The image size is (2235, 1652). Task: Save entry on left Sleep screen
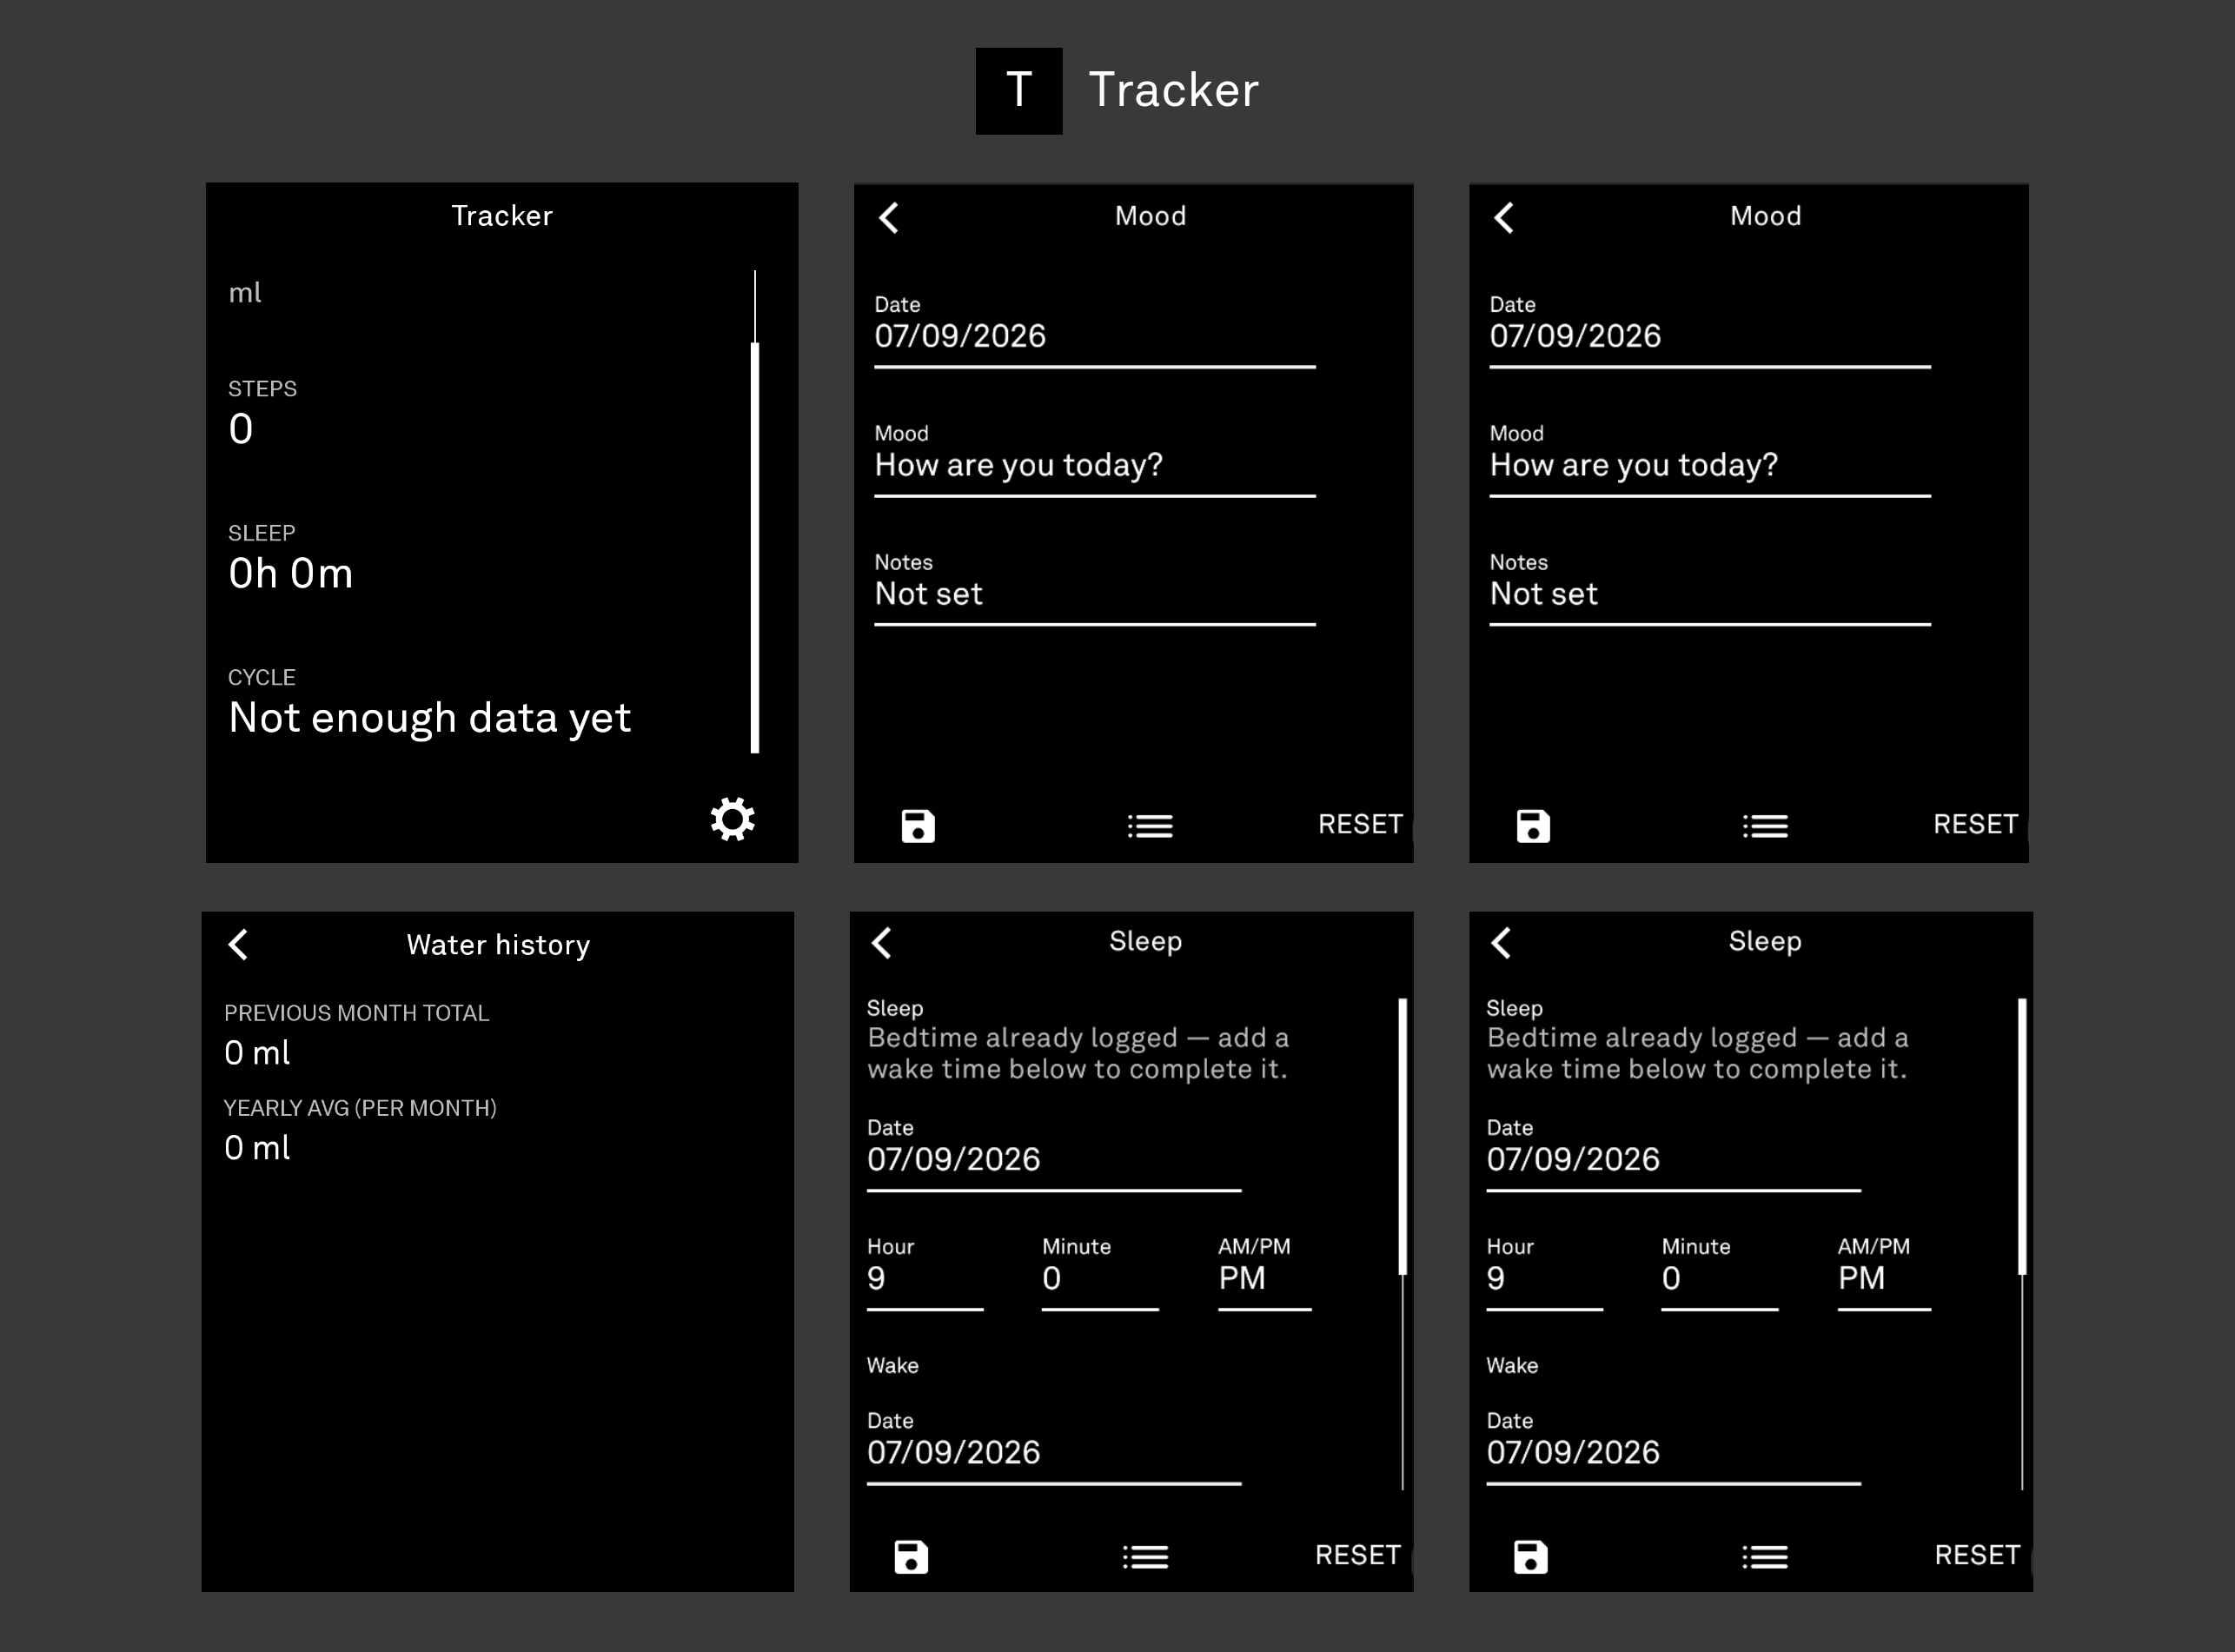coord(911,1557)
